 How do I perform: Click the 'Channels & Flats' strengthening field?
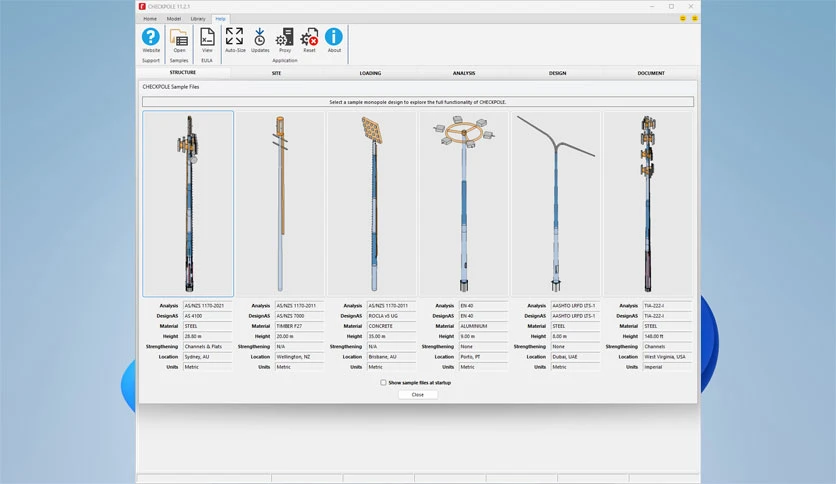click(x=207, y=346)
